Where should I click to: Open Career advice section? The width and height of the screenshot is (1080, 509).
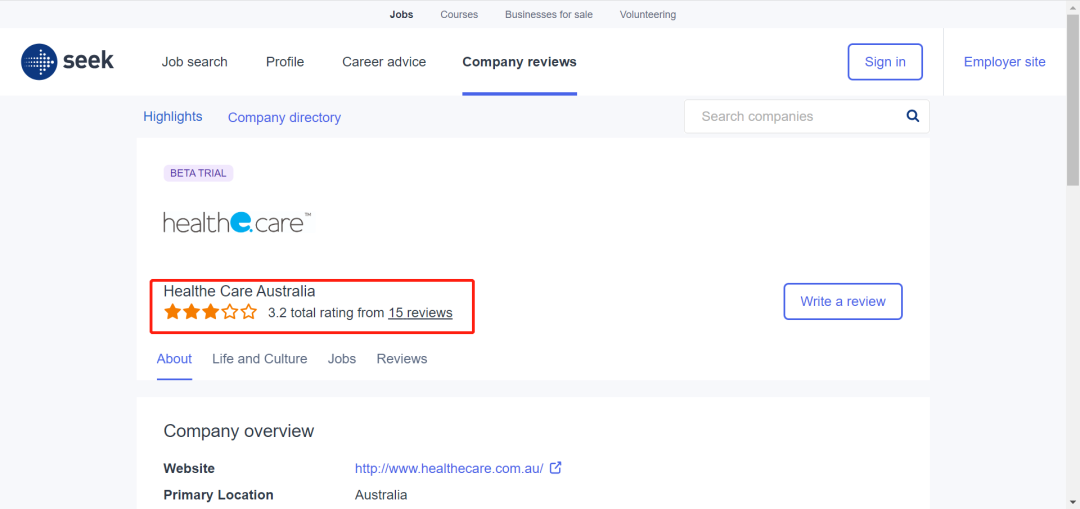pos(384,62)
